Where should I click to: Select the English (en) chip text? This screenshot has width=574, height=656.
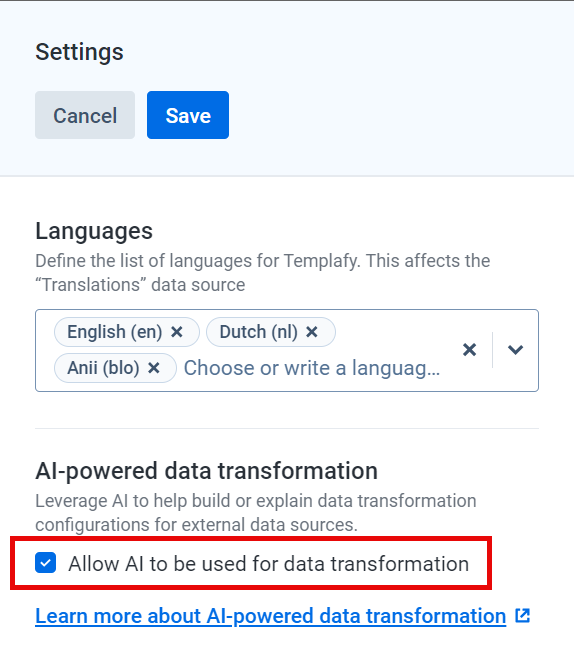pos(115,332)
